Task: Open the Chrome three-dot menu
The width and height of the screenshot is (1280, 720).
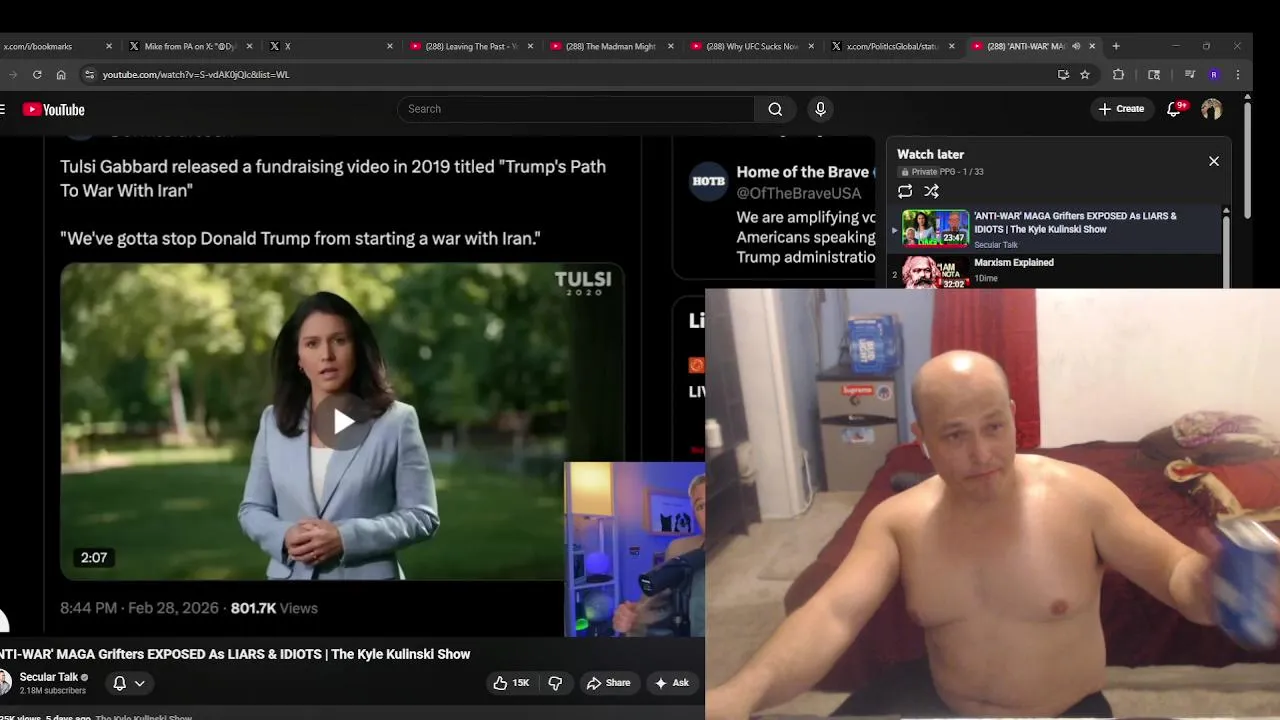Action: click(x=1238, y=74)
